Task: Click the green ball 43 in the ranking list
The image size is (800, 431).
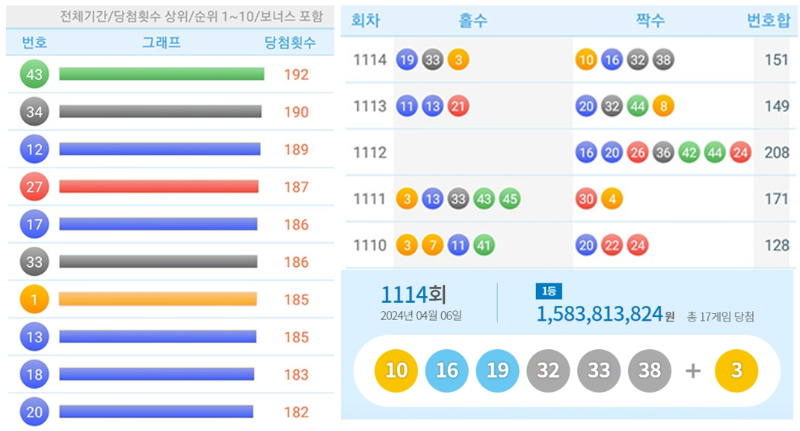Action: point(34,74)
